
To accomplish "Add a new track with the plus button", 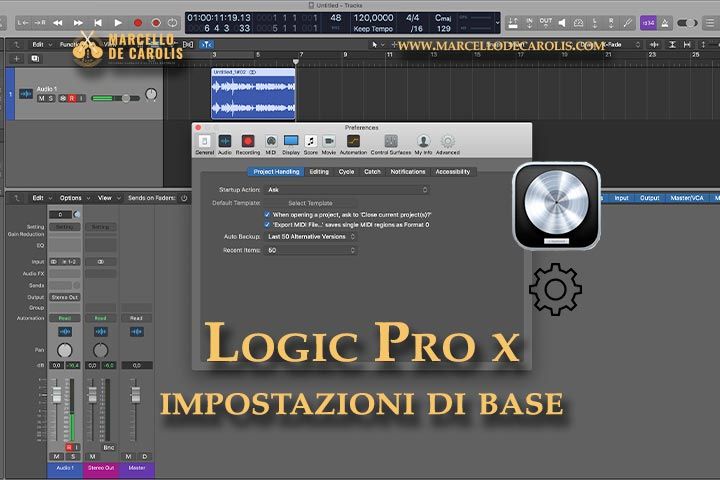I will coord(17,59).
